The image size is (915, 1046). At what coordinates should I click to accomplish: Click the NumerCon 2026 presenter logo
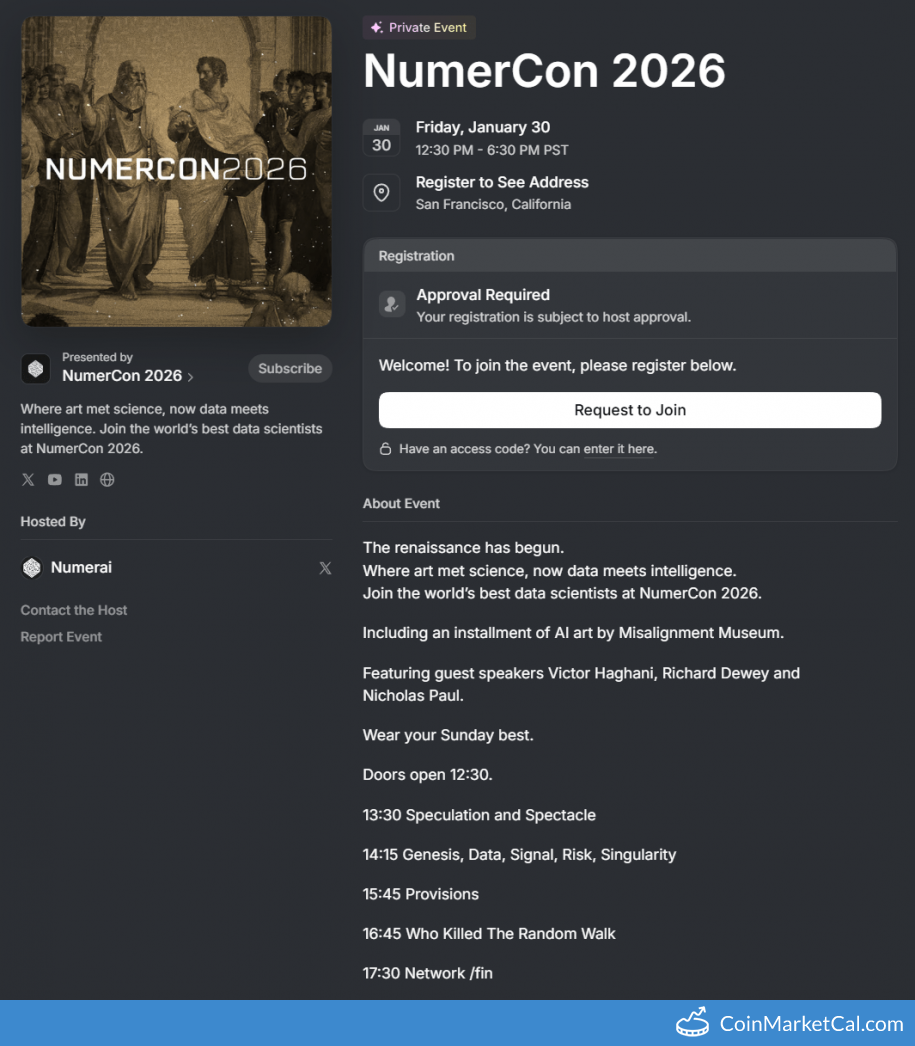(36, 368)
